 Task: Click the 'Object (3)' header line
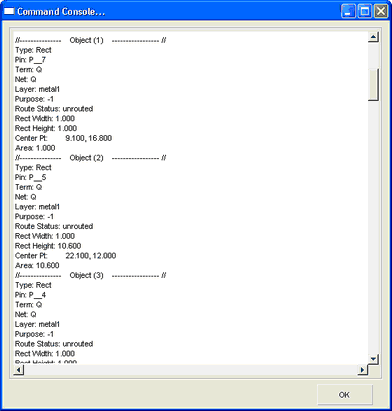tap(91, 275)
